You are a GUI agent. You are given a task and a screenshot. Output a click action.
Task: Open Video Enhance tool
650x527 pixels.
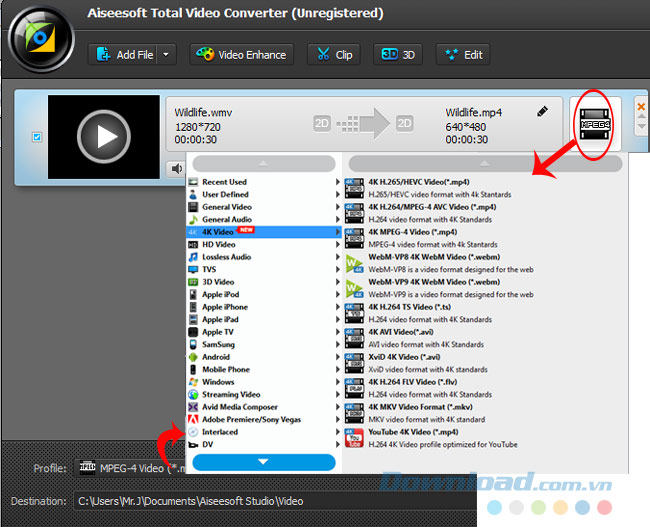tap(241, 55)
